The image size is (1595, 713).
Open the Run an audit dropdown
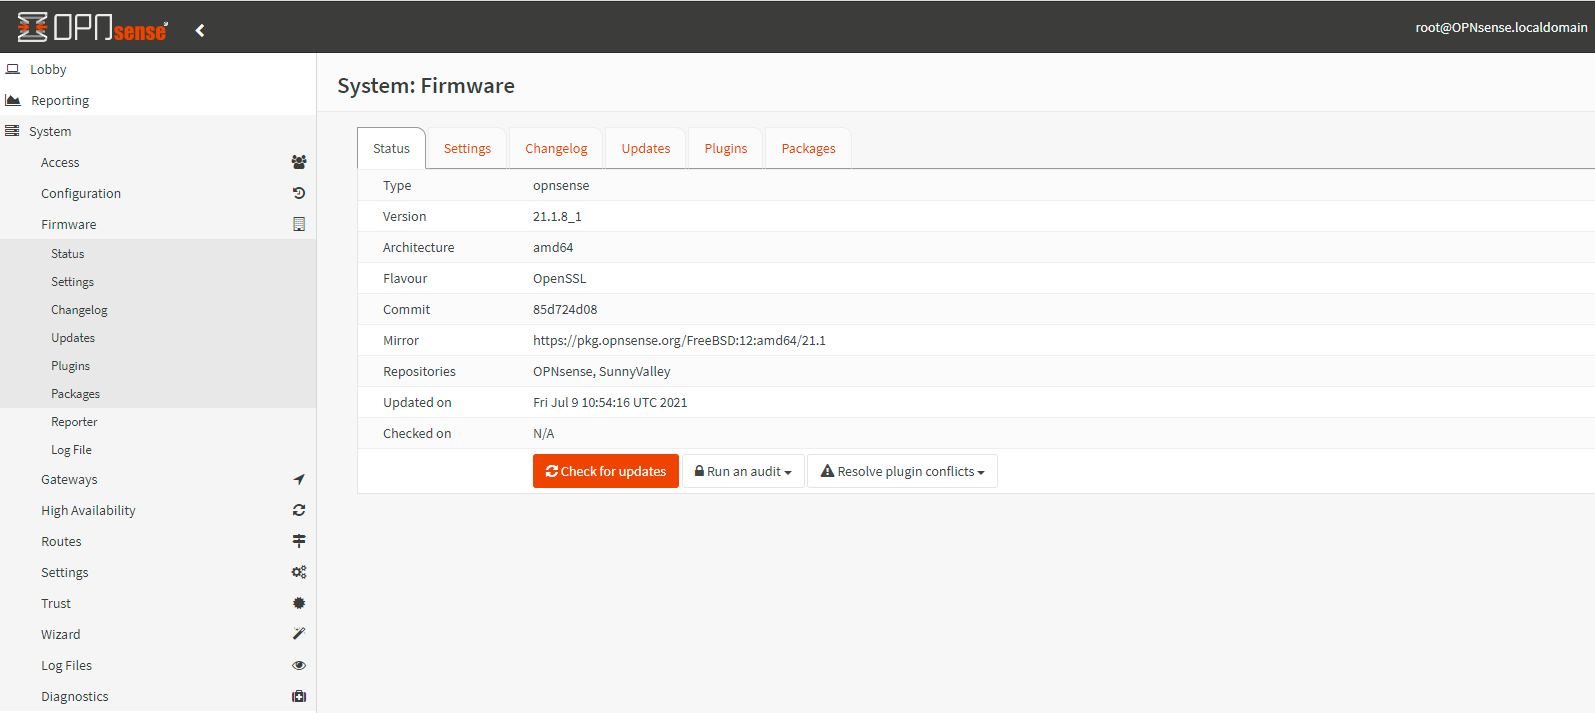tap(743, 471)
